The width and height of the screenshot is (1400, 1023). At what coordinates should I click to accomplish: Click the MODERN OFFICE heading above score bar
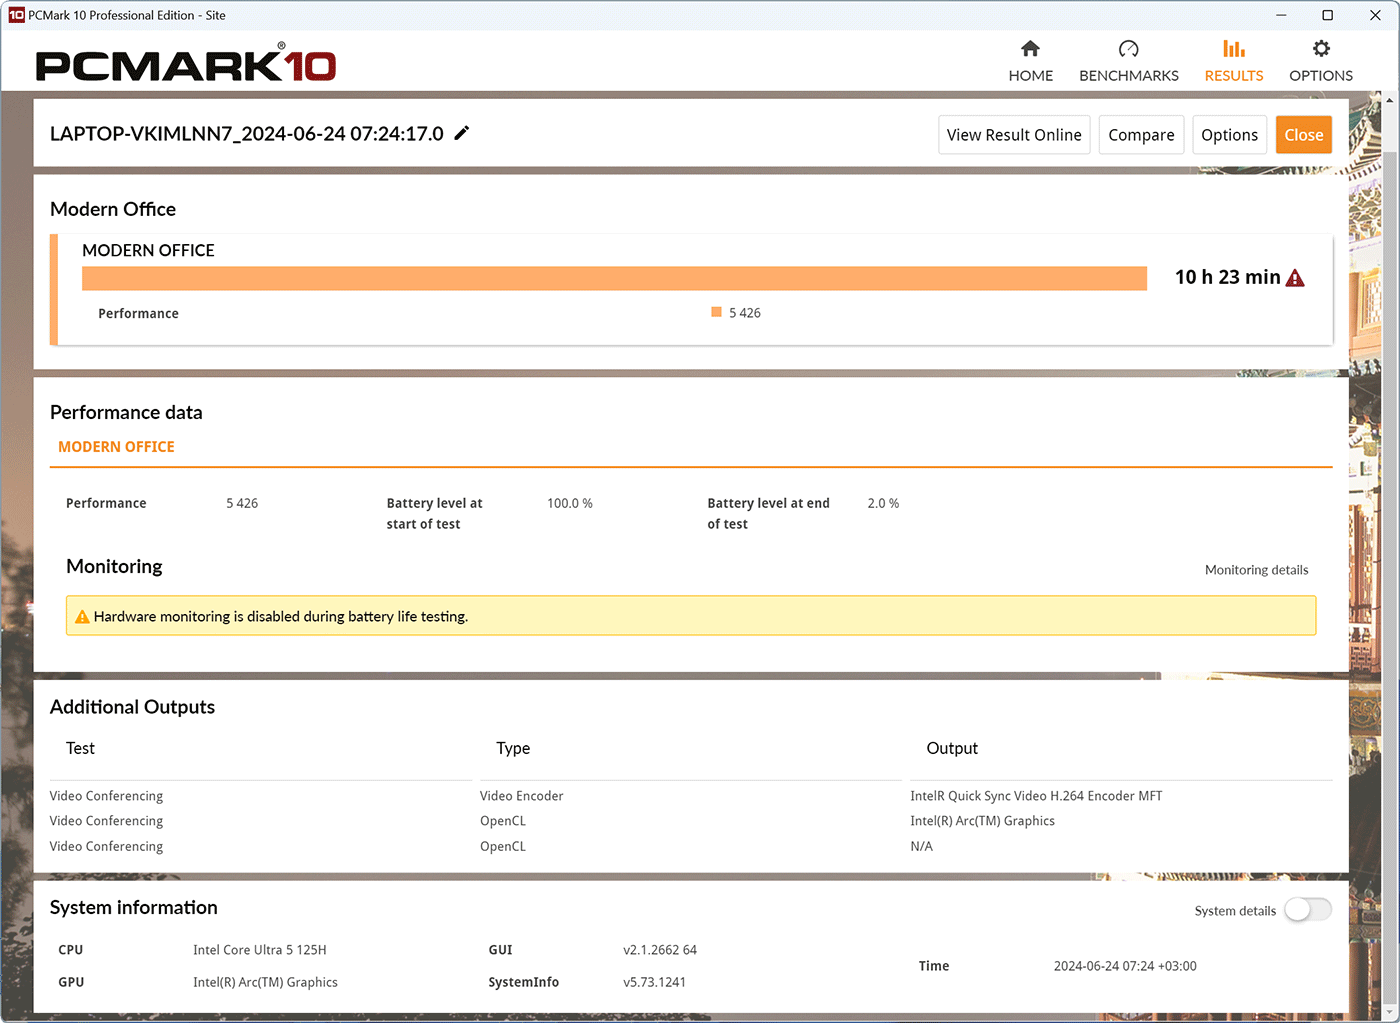[148, 250]
